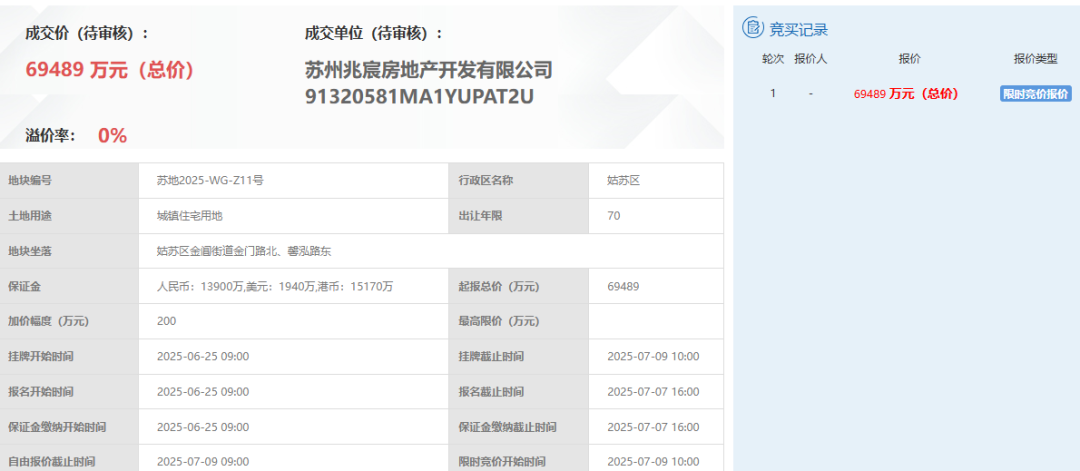1080x471 pixels.
Task: Click the 限时竞价报价 badge in round 1
Action: pos(1036,94)
